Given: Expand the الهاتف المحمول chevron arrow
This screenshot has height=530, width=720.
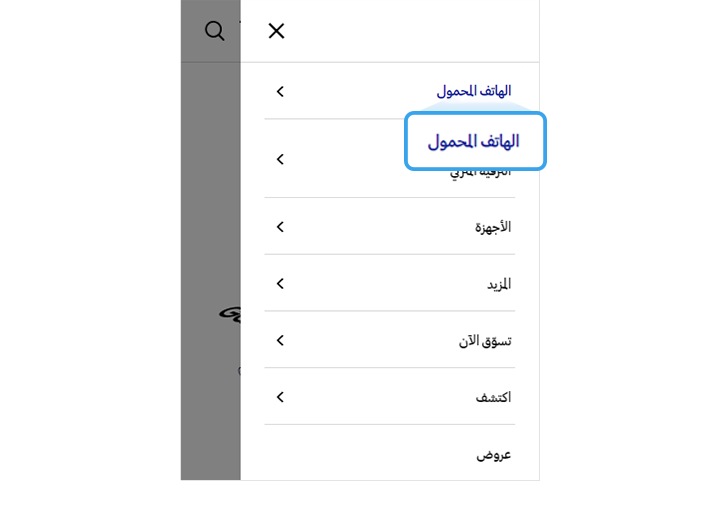Looking at the screenshot, I should [x=280, y=91].
